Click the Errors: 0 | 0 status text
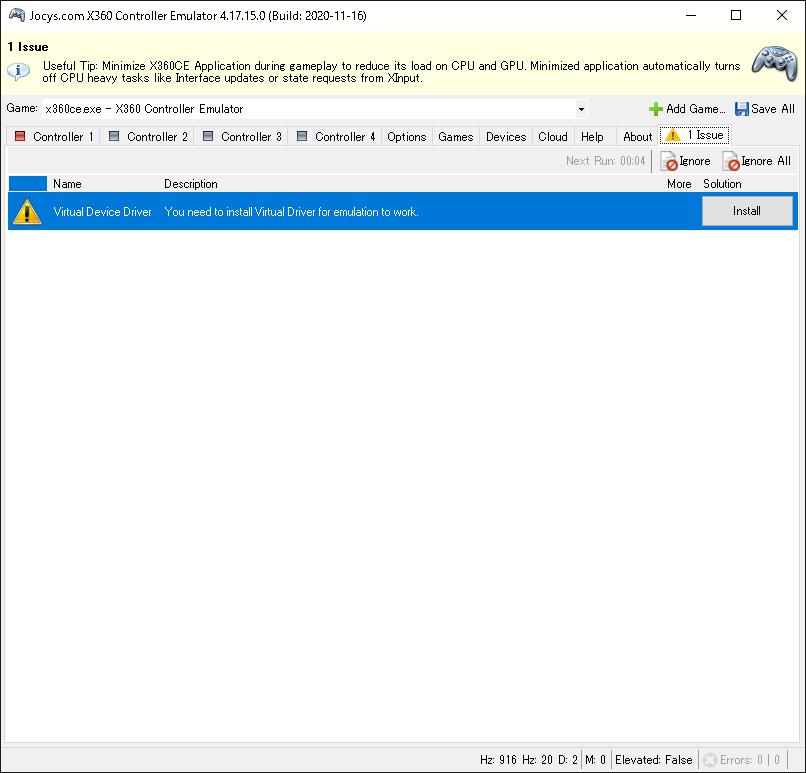The image size is (806, 773). [750, 760]
